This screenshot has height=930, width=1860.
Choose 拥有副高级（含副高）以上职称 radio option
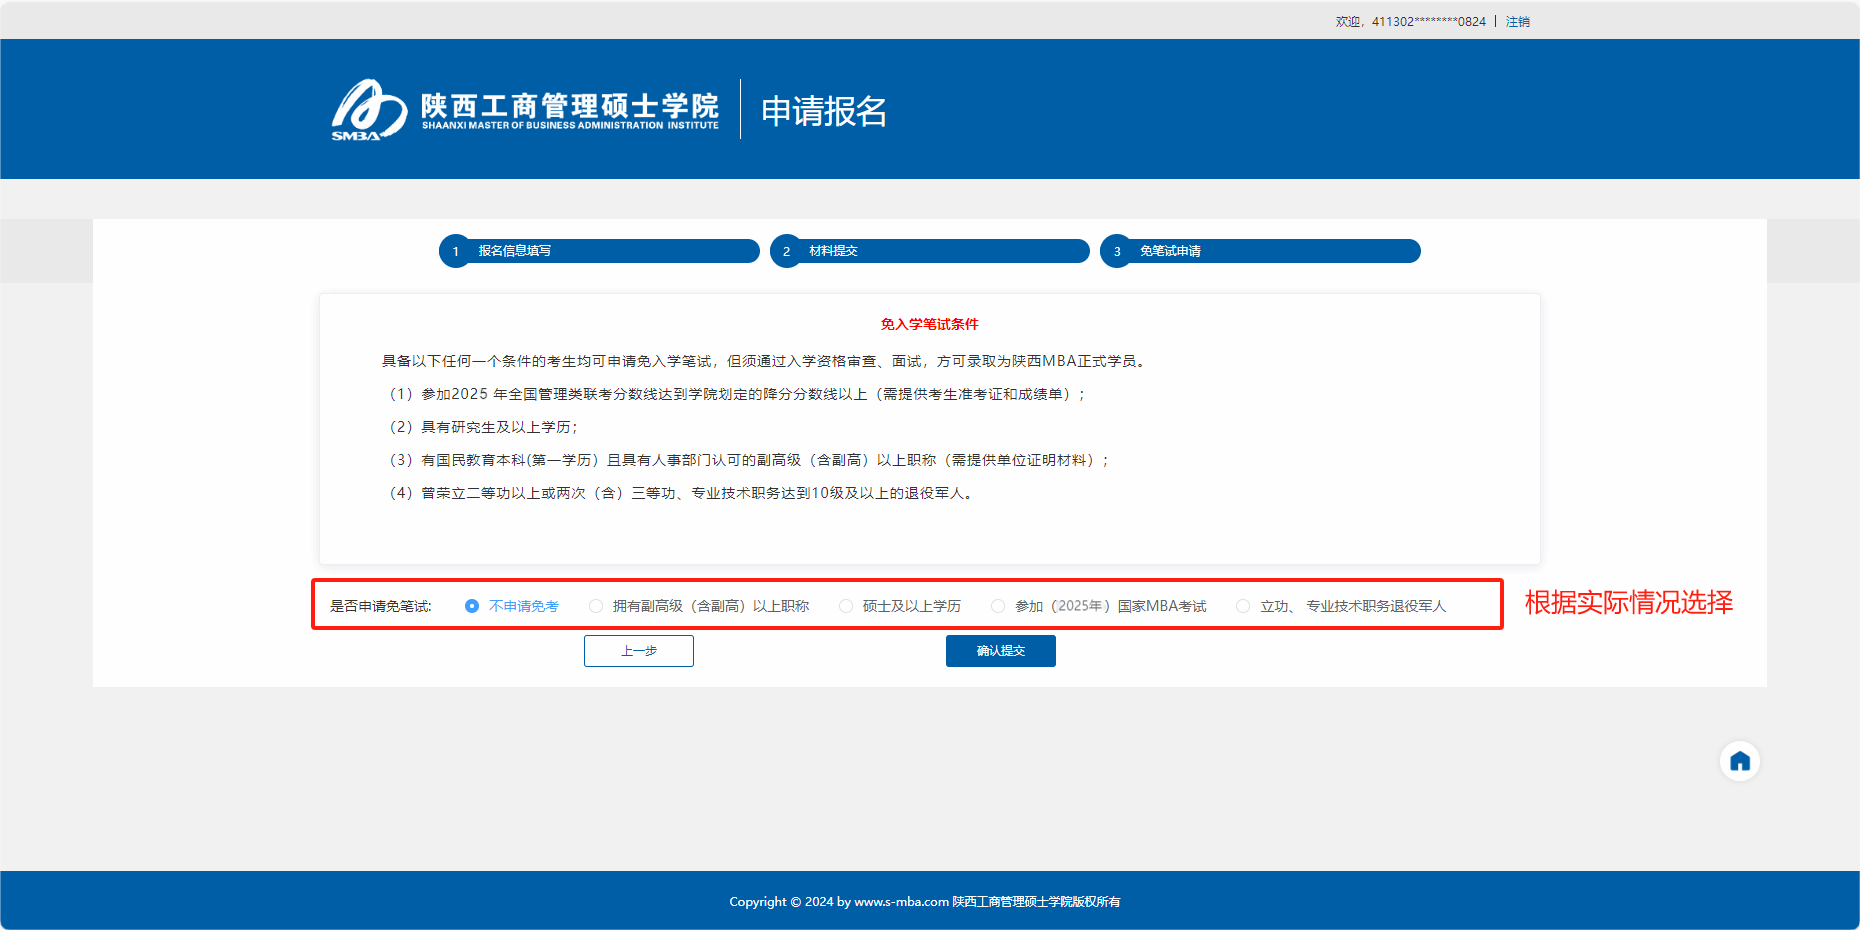click(x=596, y=606)
